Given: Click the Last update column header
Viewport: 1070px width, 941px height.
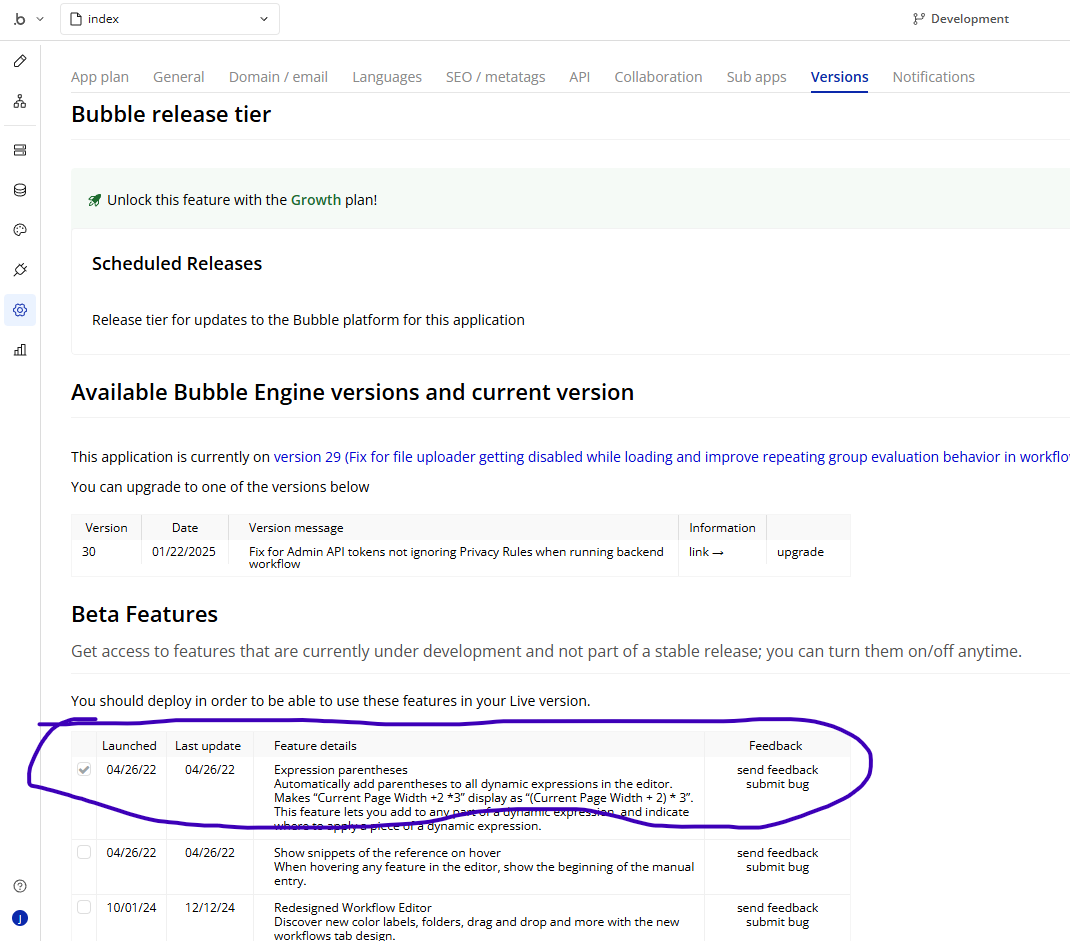Looking at the screenshot, I should pos(207,746).
